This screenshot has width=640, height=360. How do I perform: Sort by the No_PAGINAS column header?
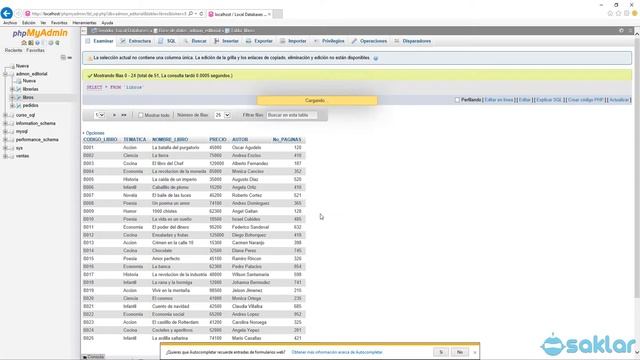click(287, 140)
